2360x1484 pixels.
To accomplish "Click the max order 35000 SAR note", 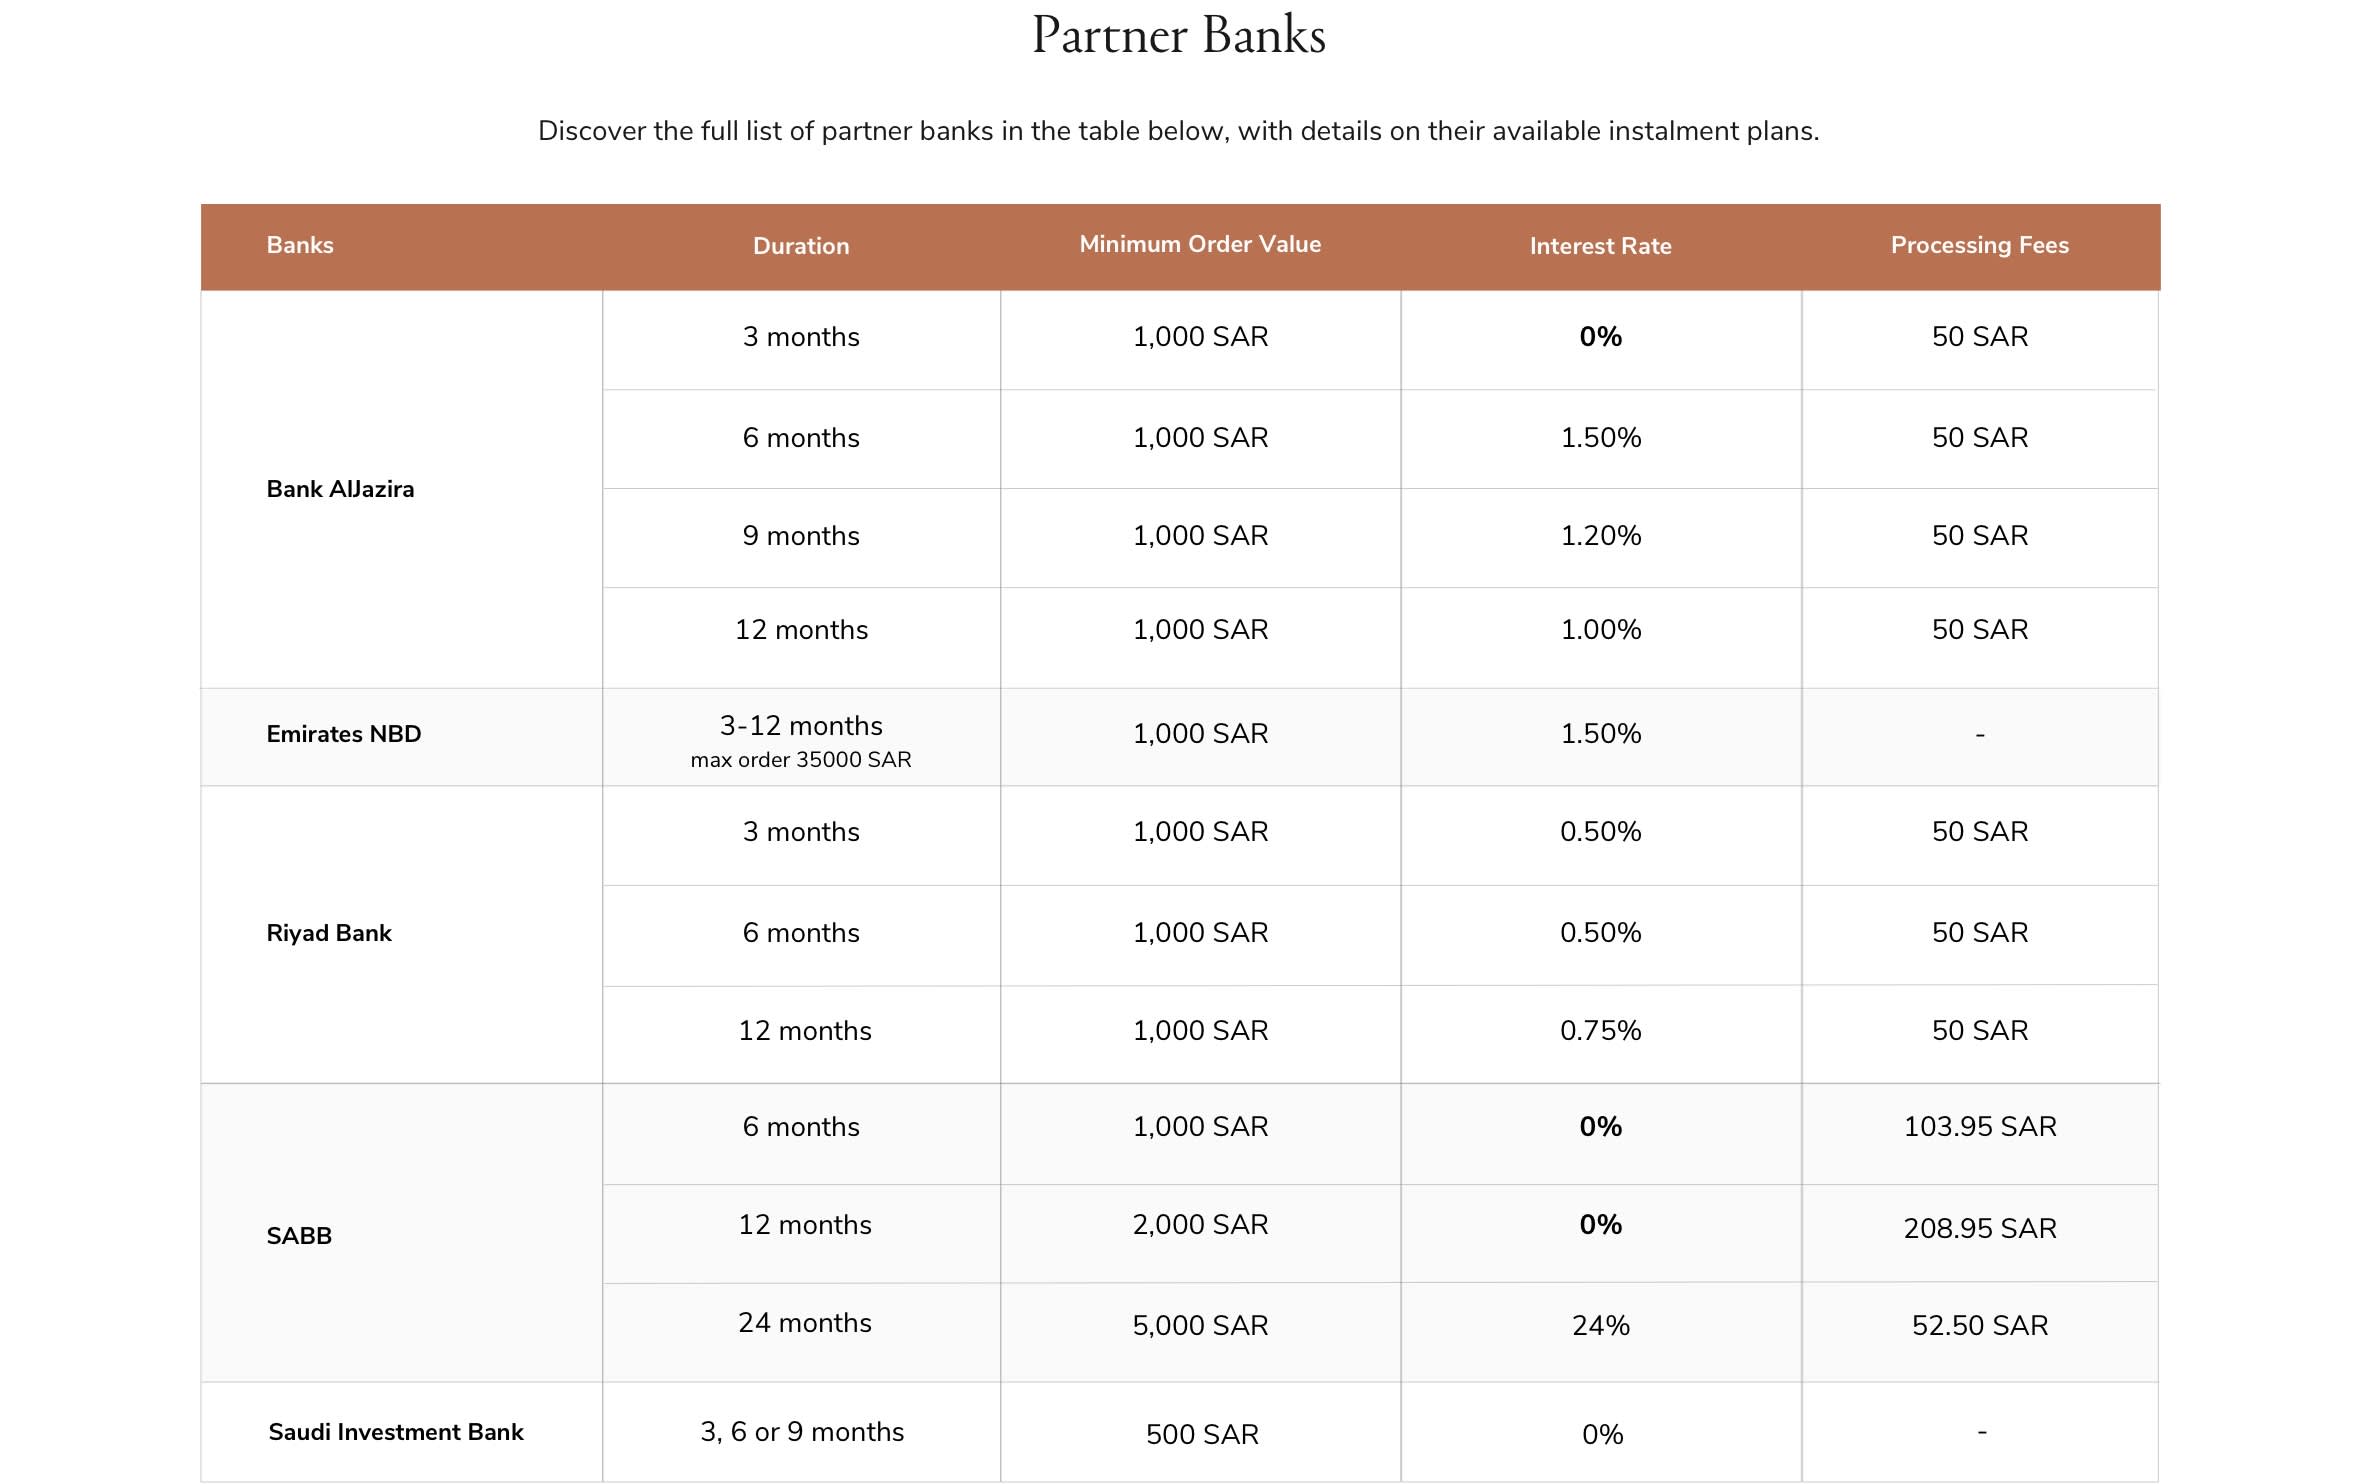I will click(801, 760).
